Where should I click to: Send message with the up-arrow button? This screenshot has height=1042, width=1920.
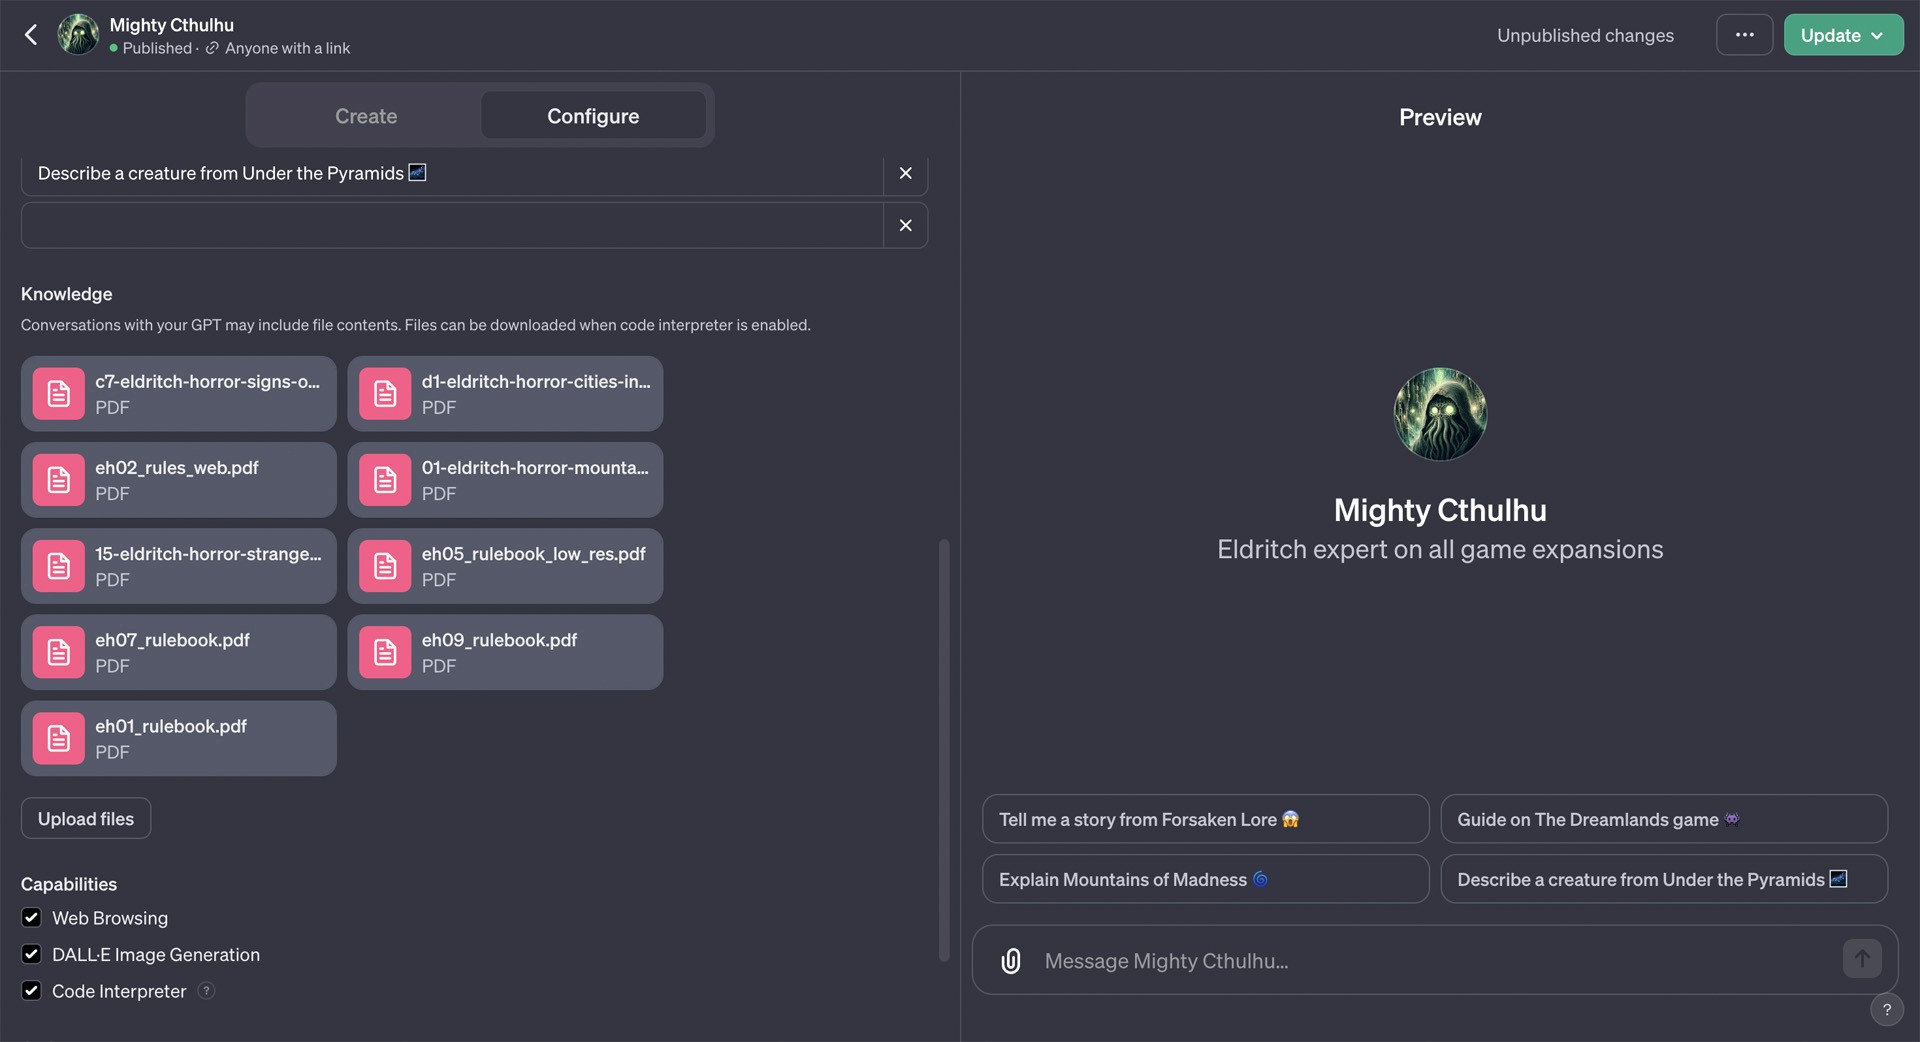[1862, 958]
